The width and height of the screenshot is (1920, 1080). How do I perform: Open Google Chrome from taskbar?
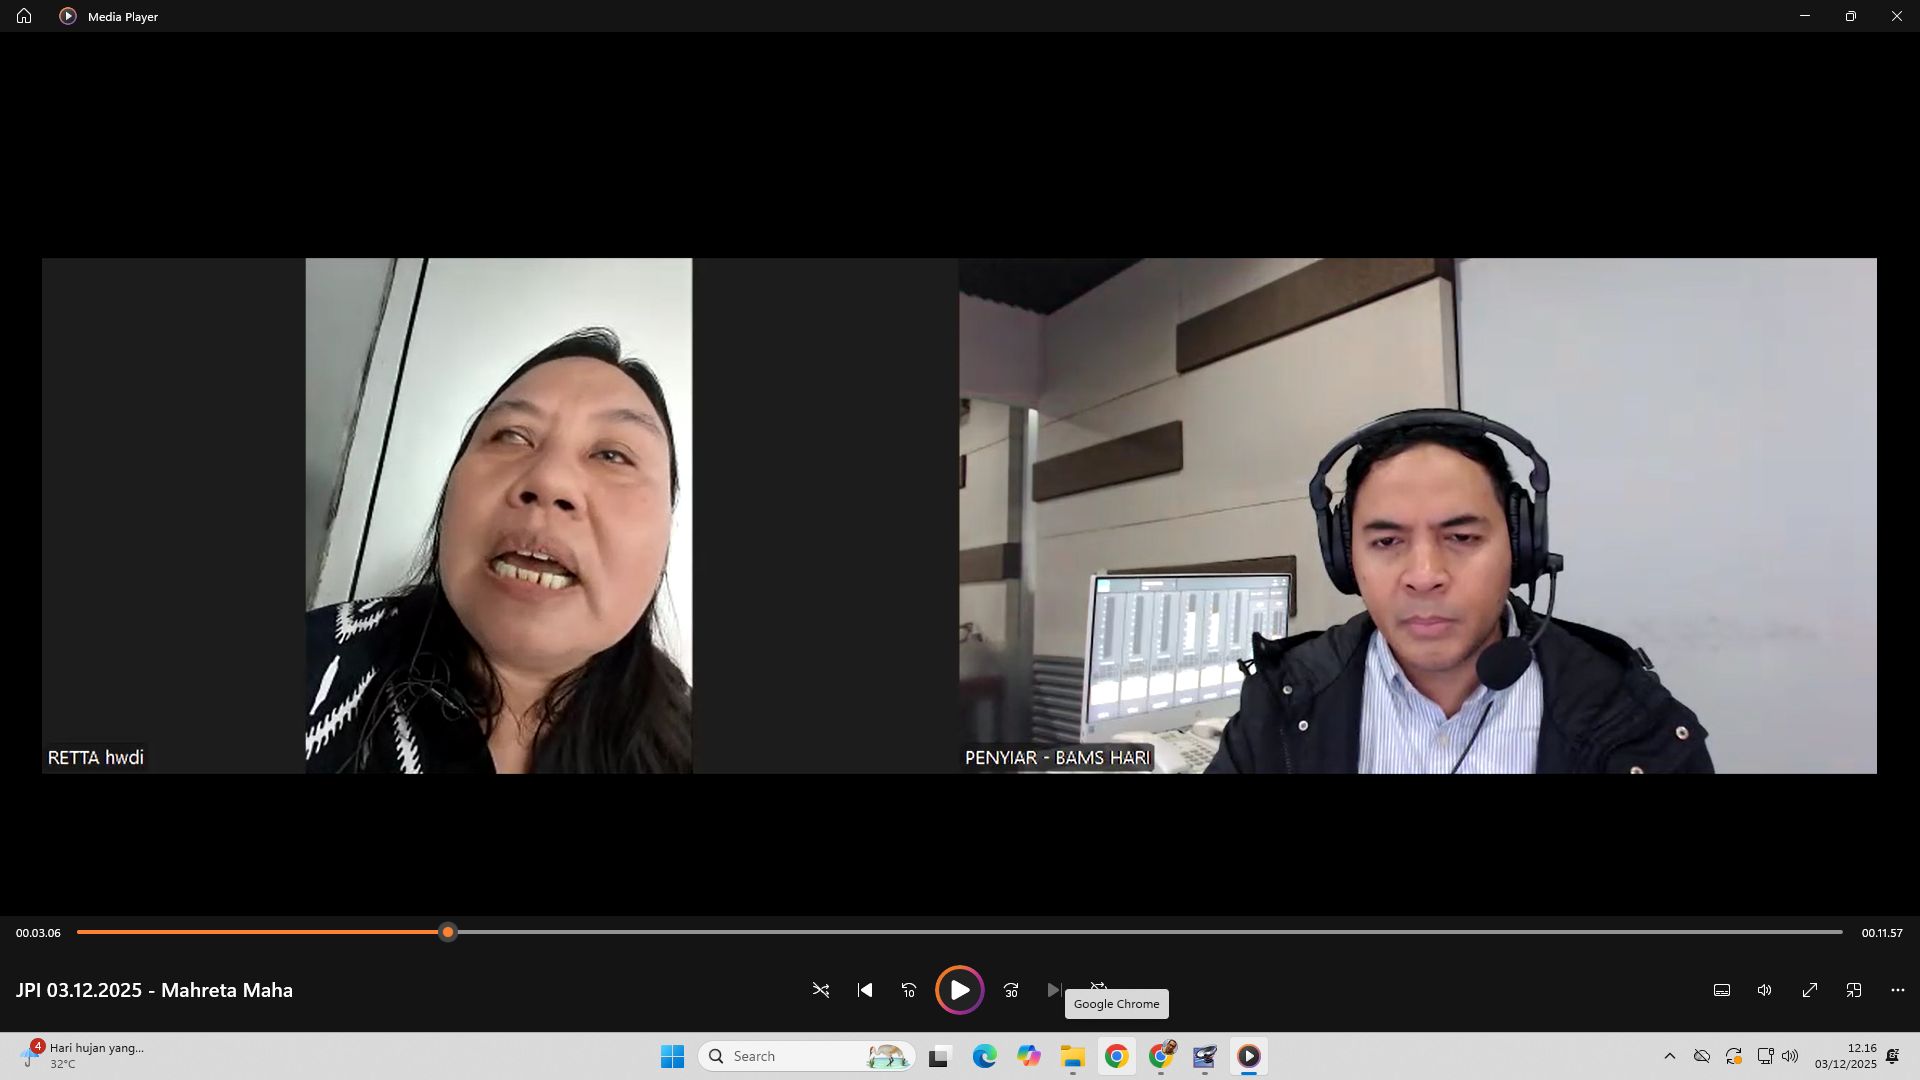coord(1117,1056)
